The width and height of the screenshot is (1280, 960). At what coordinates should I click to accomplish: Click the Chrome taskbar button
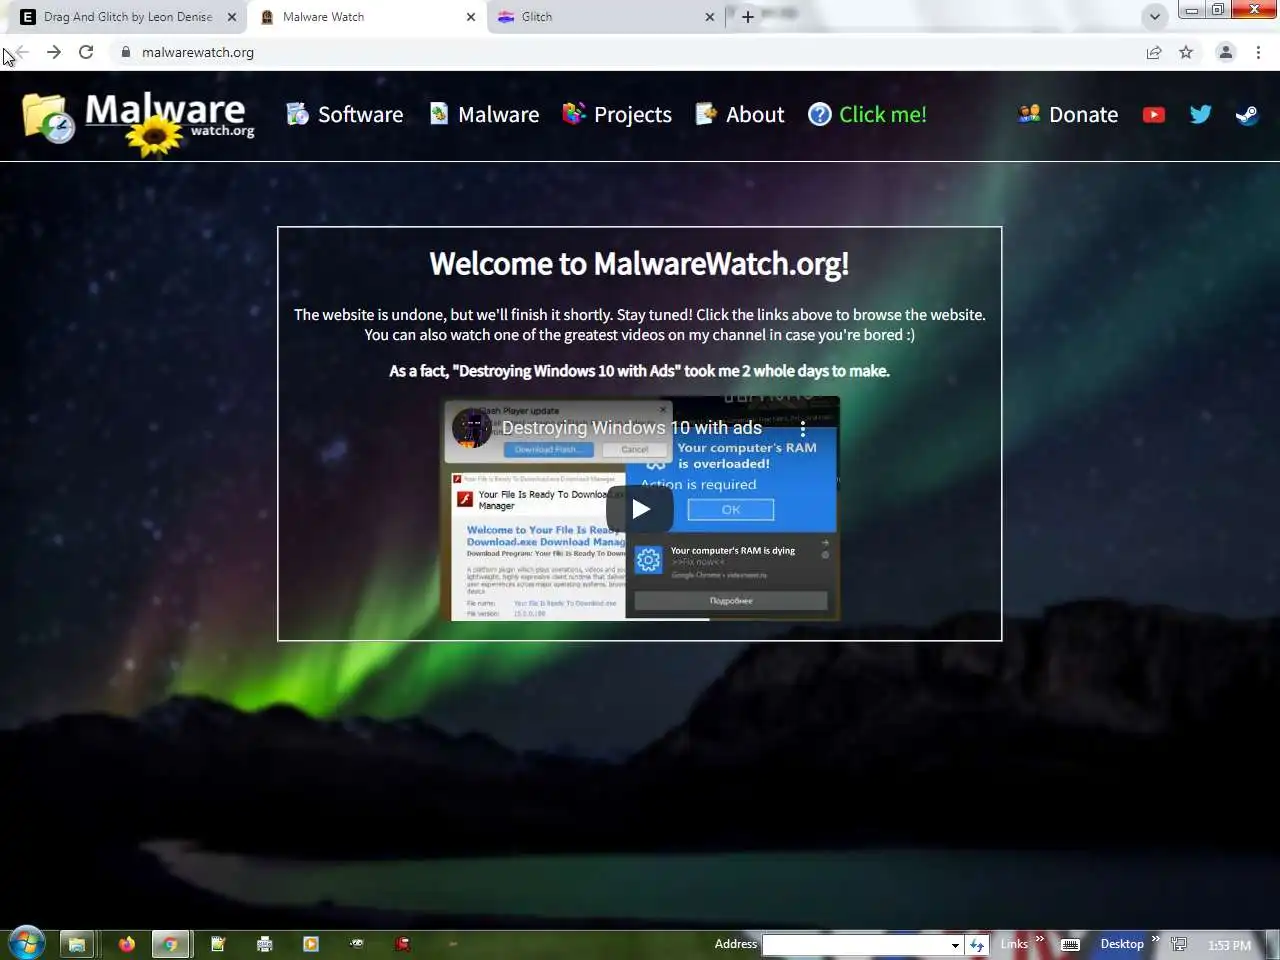pos(170,944)
